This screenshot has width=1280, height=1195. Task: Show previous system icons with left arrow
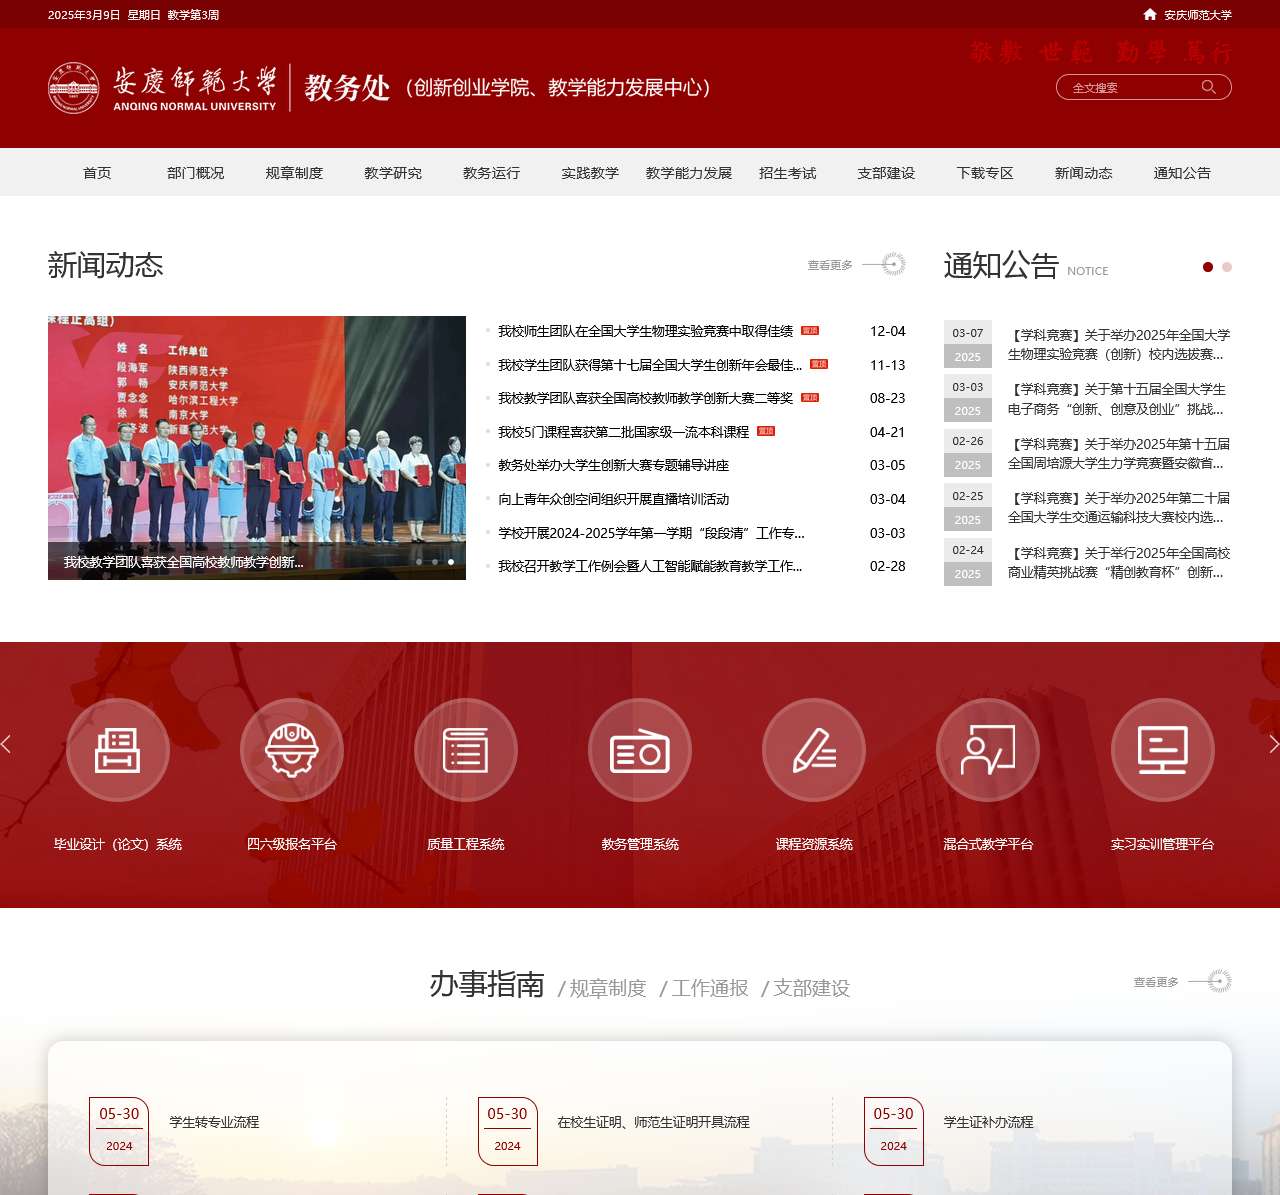click(6, 744)
